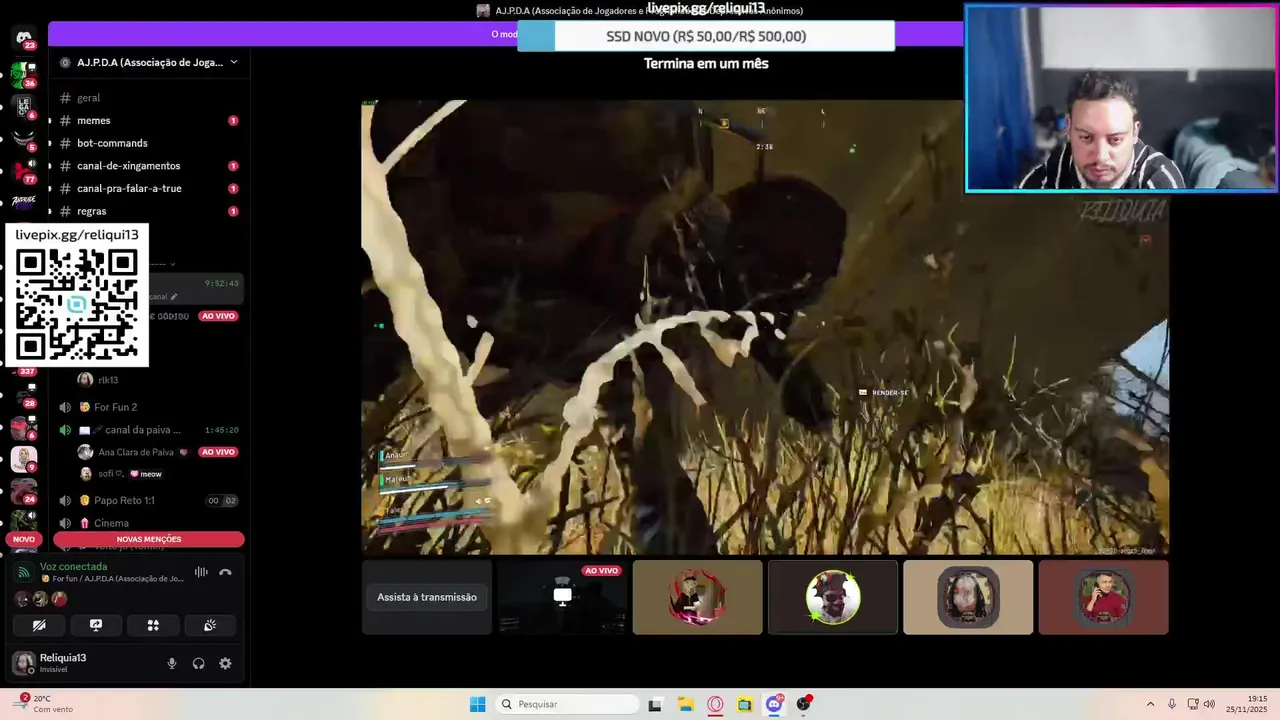Click Voz conectada status text
Viewport: 1280px width, 720px height.
click(x=73, y=566)
